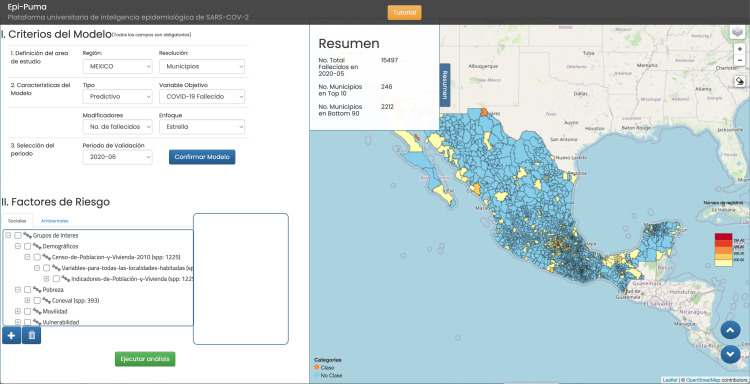The image size is (750, 384).
Task: Check the Coneval checkbox
Action: [x=37, y=300]
